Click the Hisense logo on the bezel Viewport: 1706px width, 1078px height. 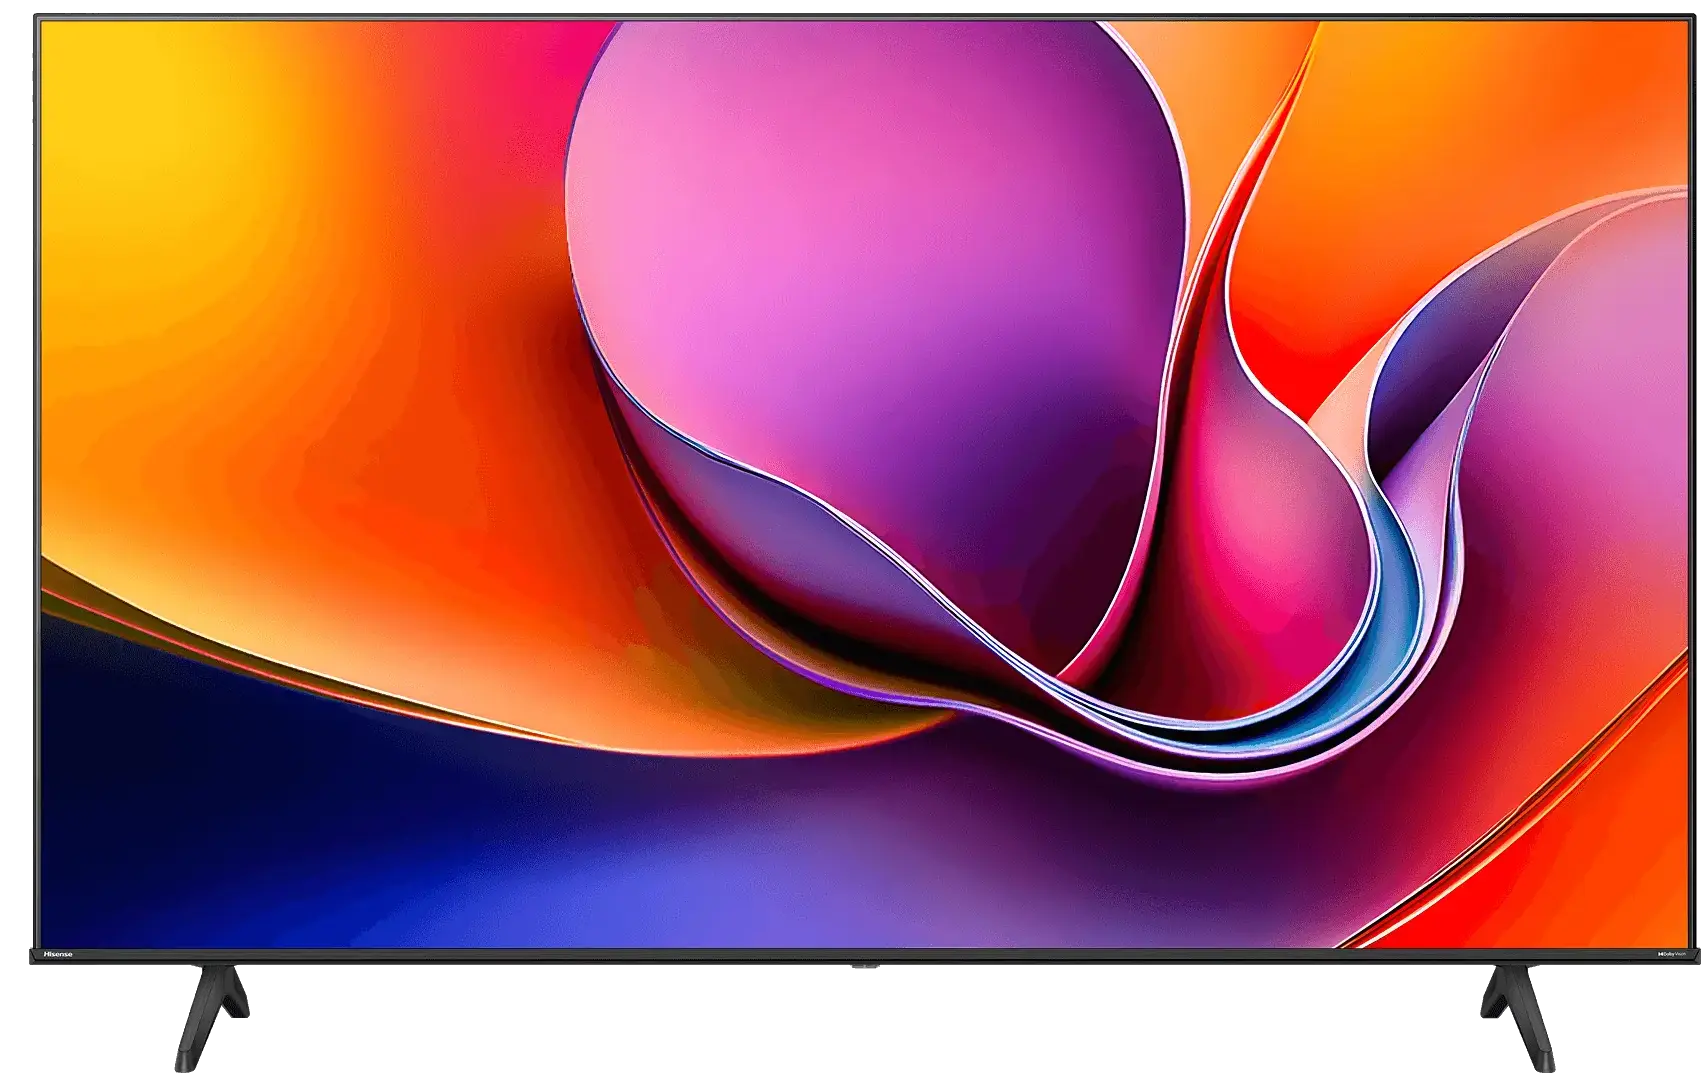click(x=57, y=955)
